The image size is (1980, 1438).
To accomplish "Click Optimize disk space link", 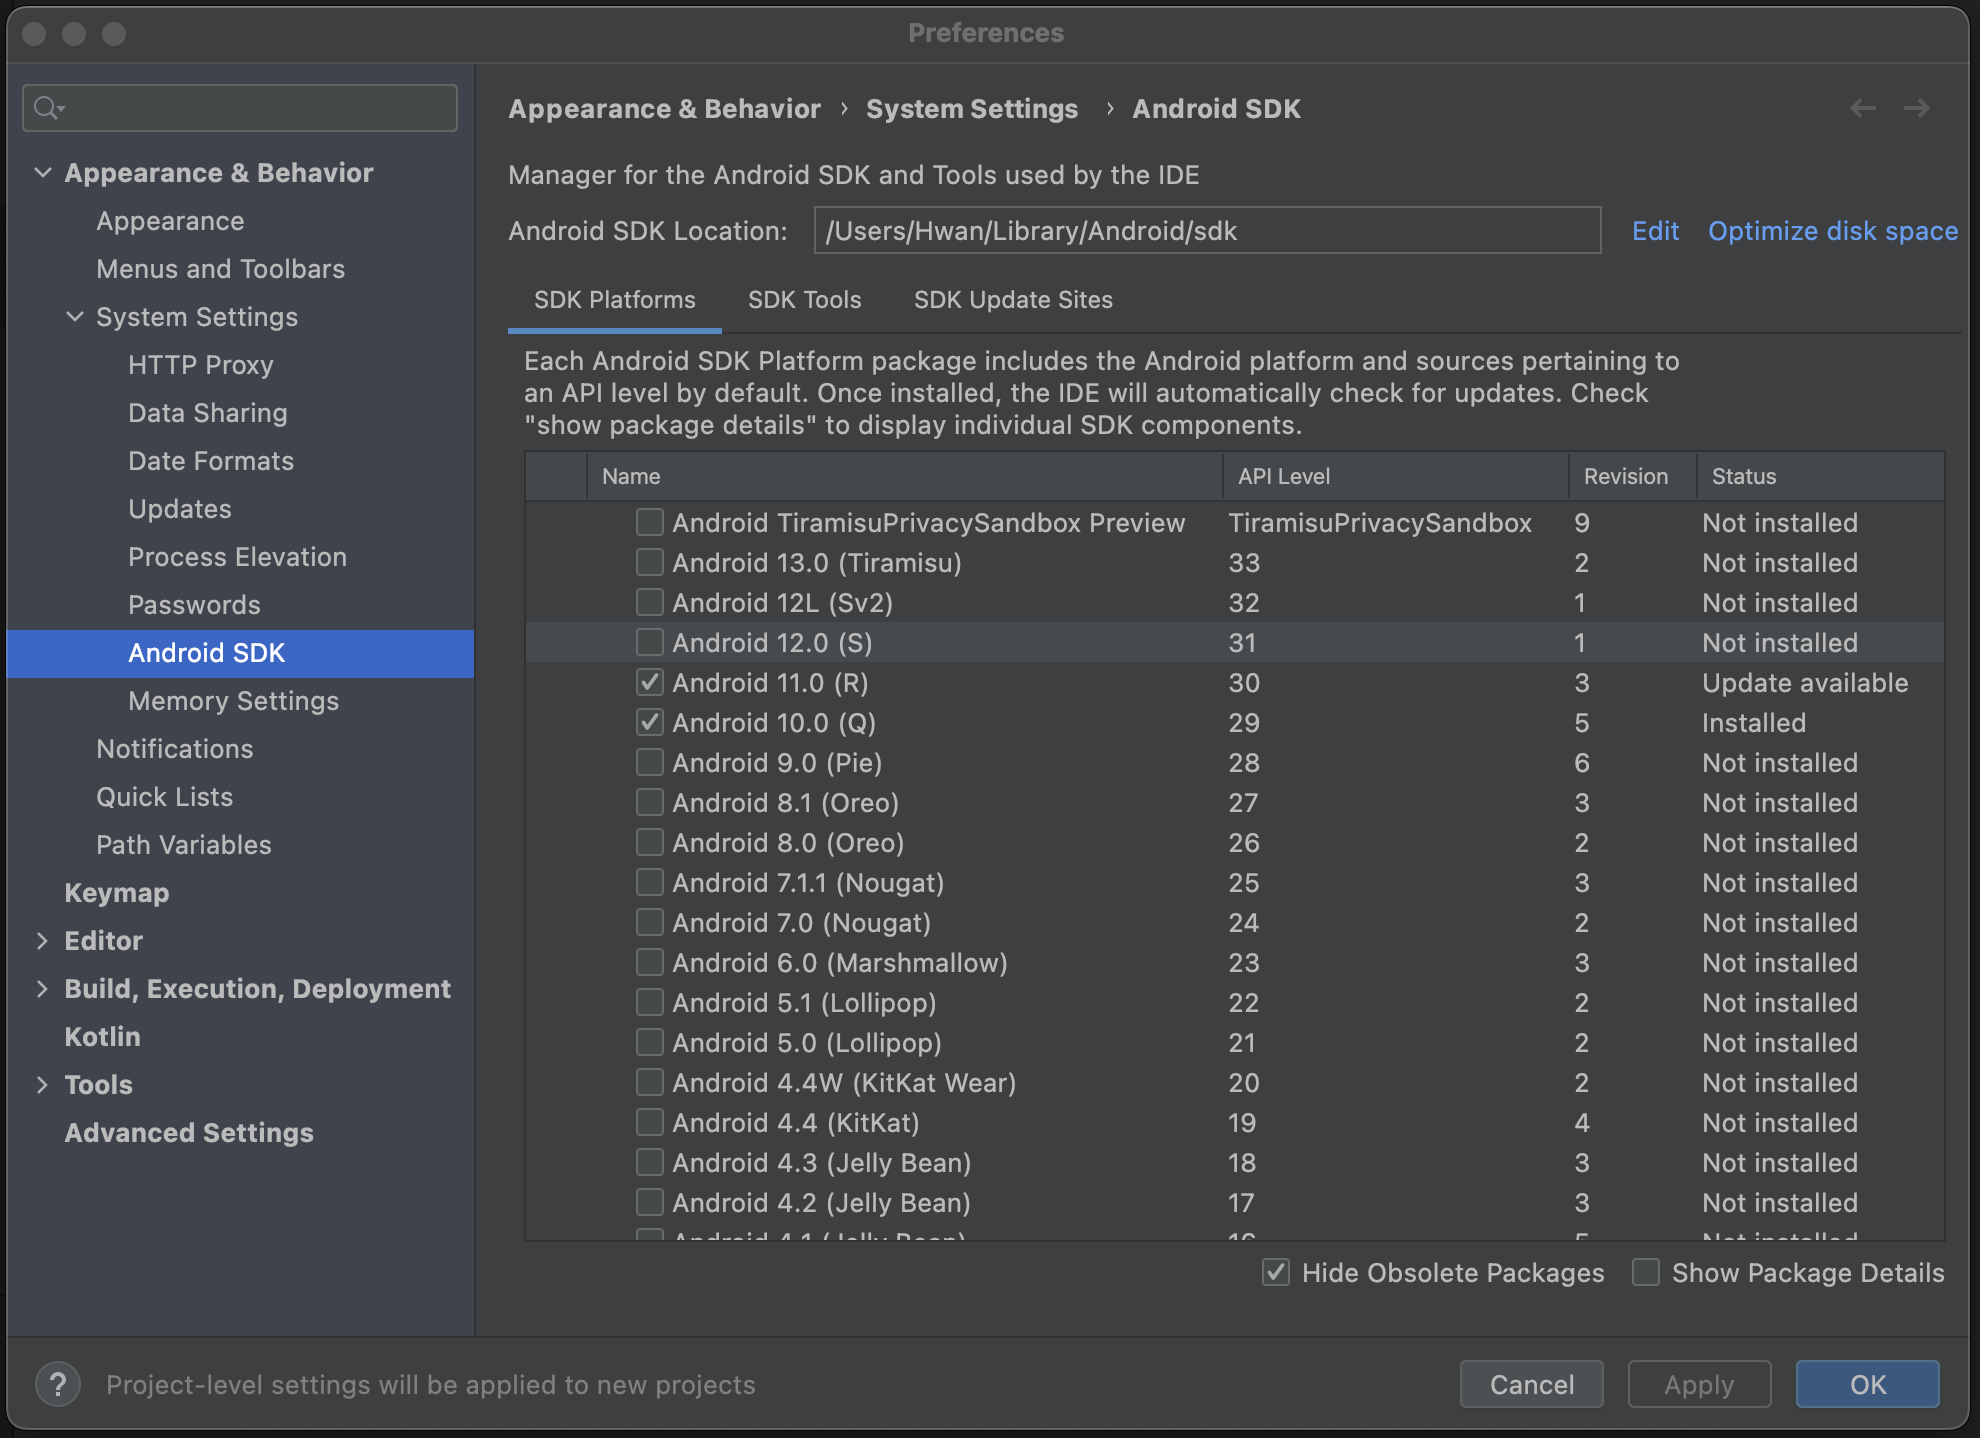I will pyautogui.click(x=1832, y=231).
